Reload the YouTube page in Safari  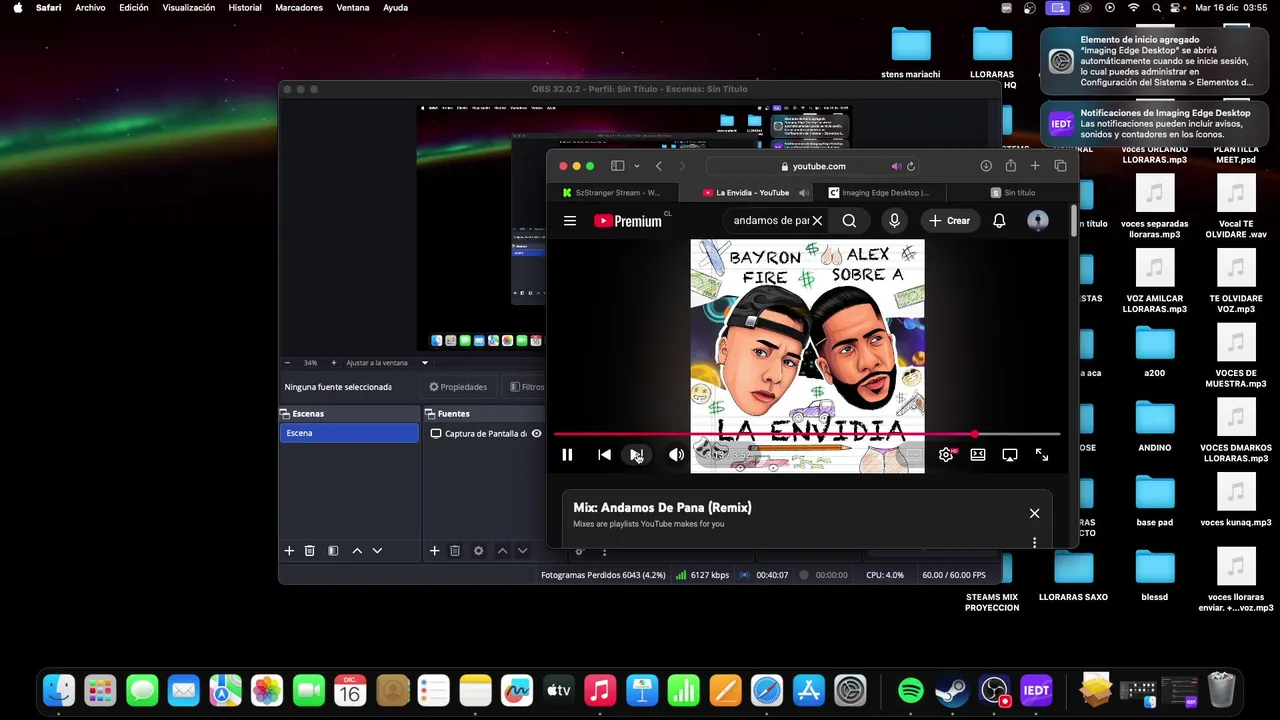tap(910, 166)
